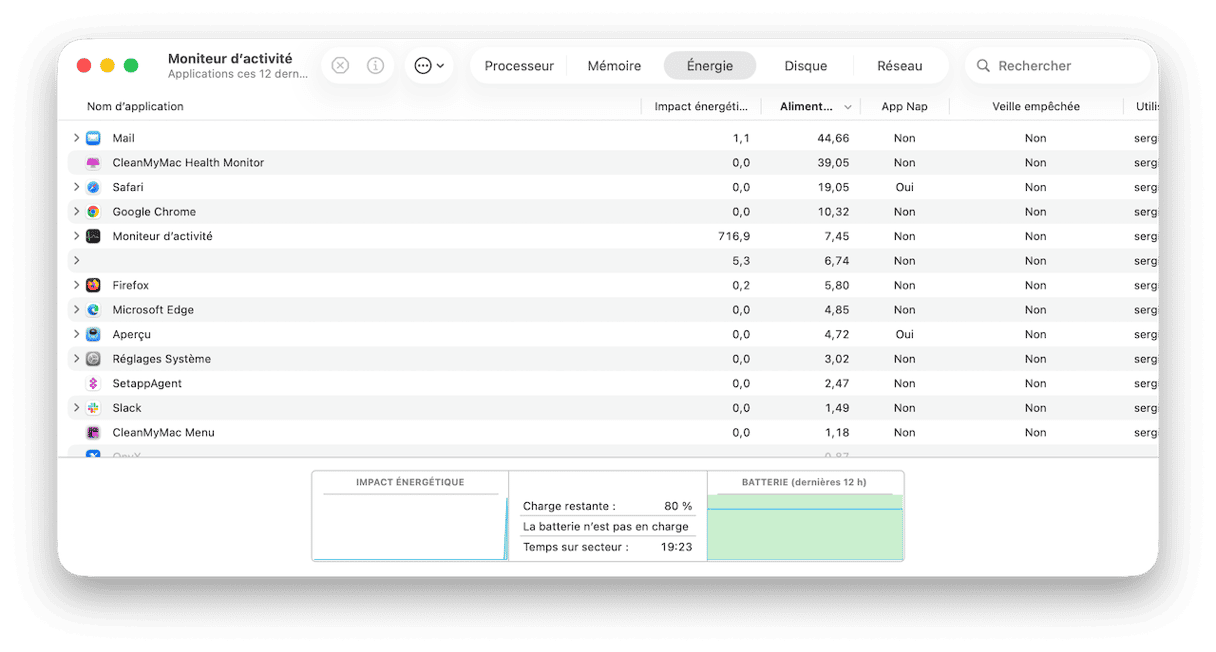Expand the Moniteur d'activité process row

click(x=76, y=236)
